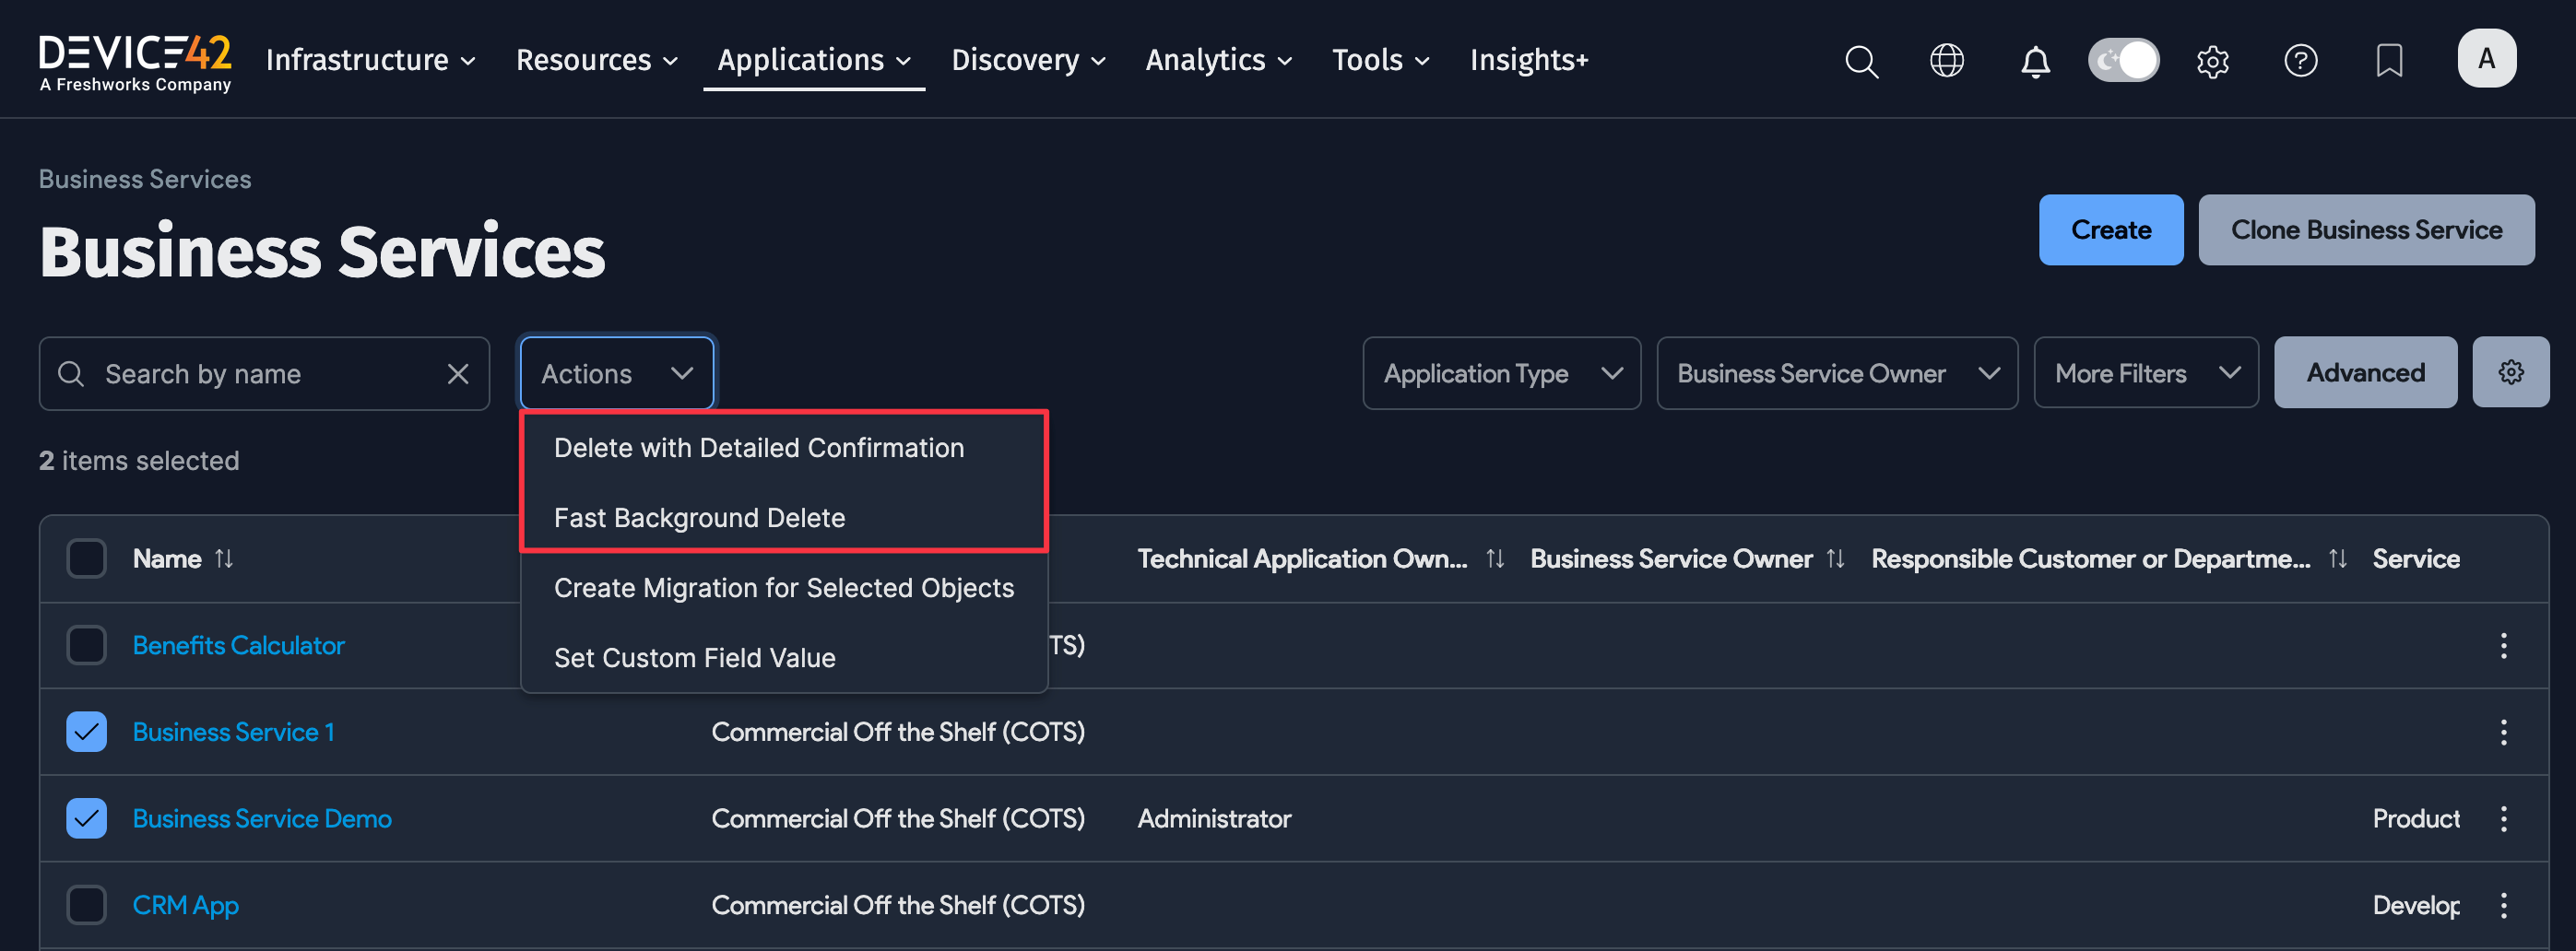
Task: Click into the Search by name field
Action: (x=260, y=374)
